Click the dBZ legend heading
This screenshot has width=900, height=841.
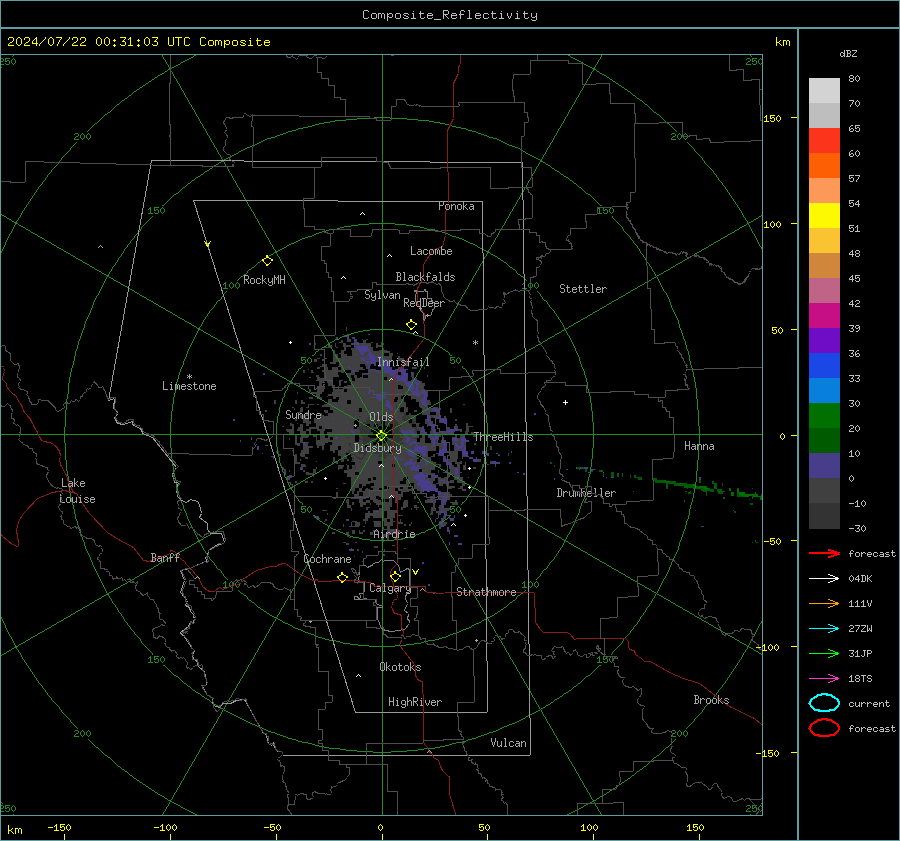coord(848,53)
